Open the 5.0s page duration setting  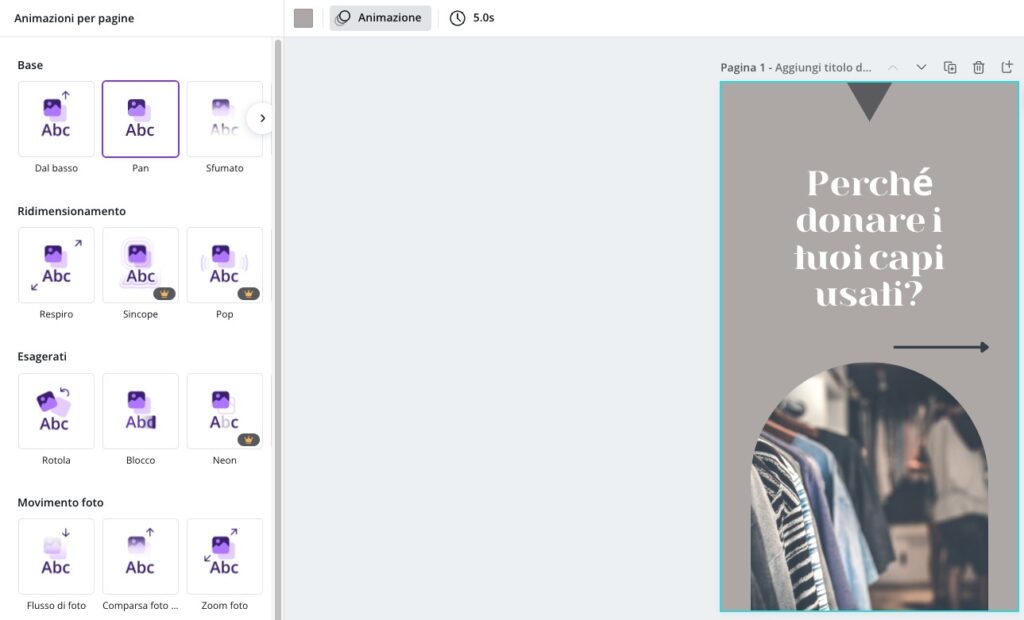[472, 18]
